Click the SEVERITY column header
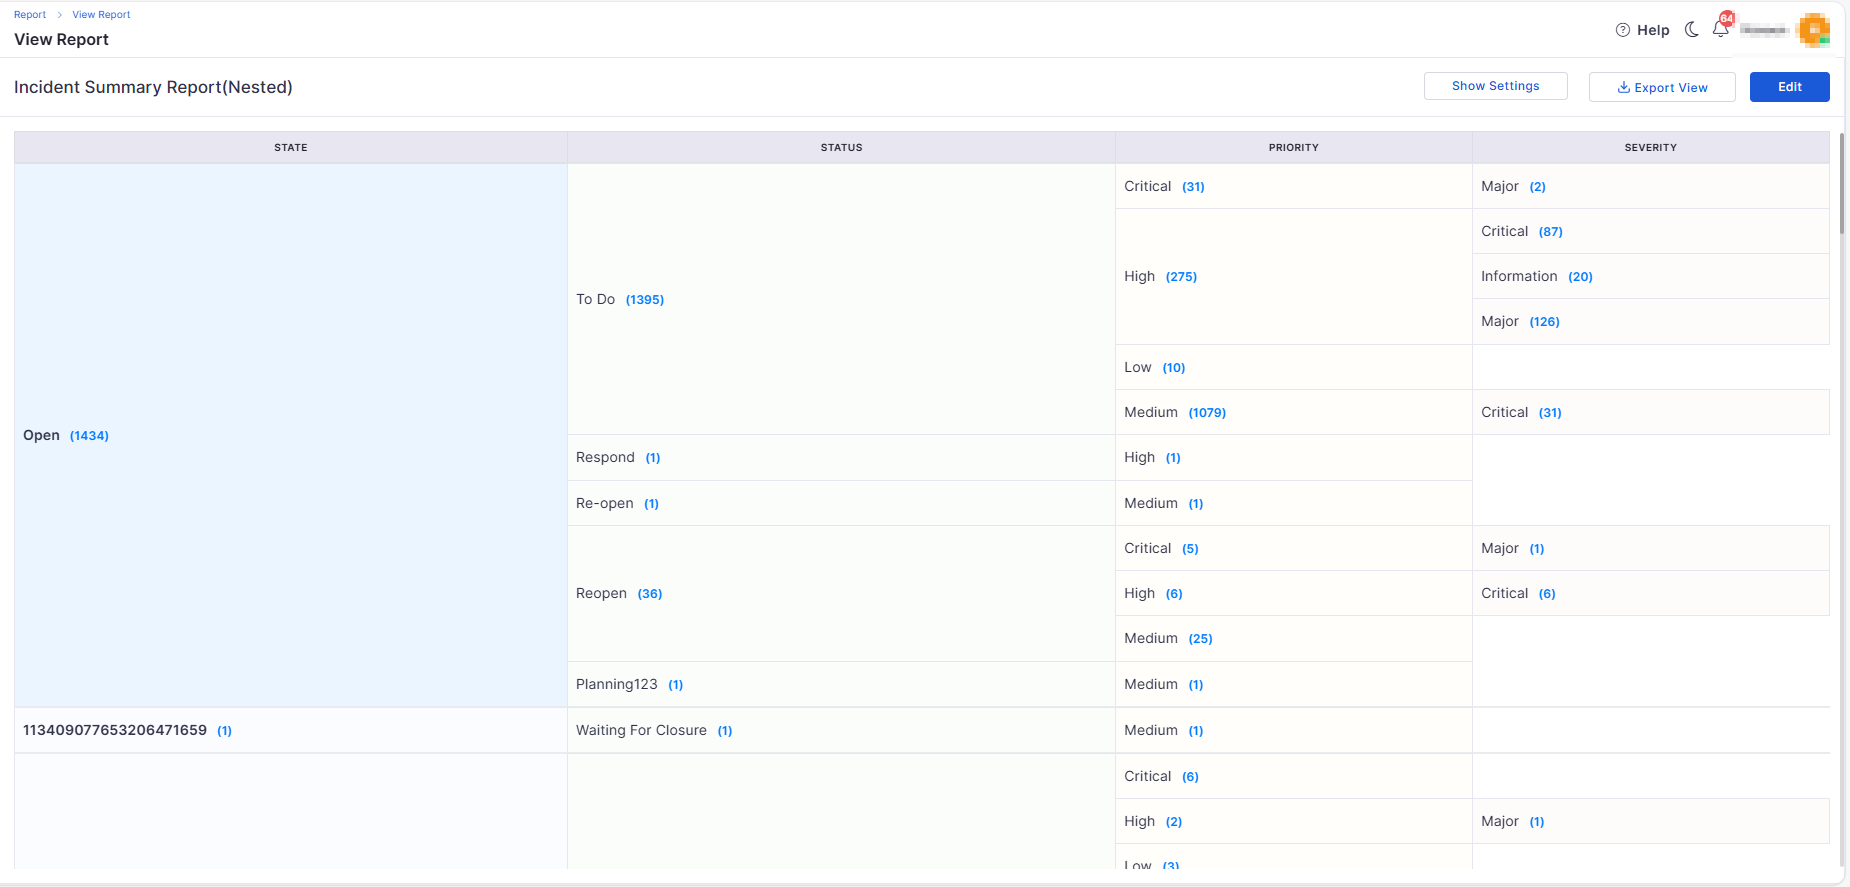The image size is (1850, 887). point(1650,148)
